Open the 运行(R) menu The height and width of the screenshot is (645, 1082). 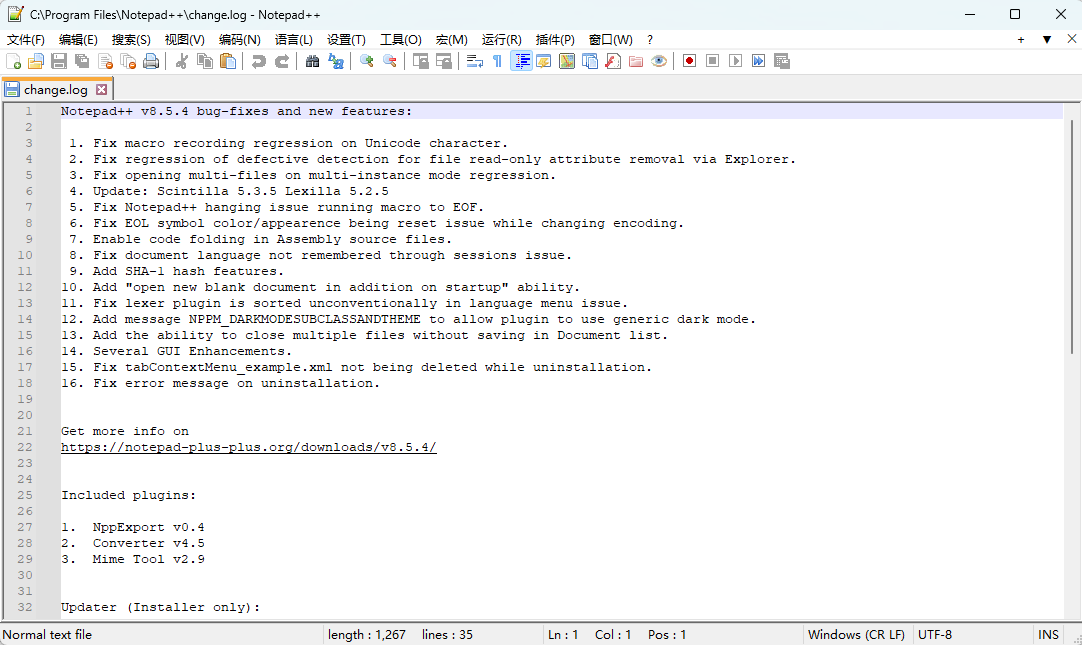(501, 40)
